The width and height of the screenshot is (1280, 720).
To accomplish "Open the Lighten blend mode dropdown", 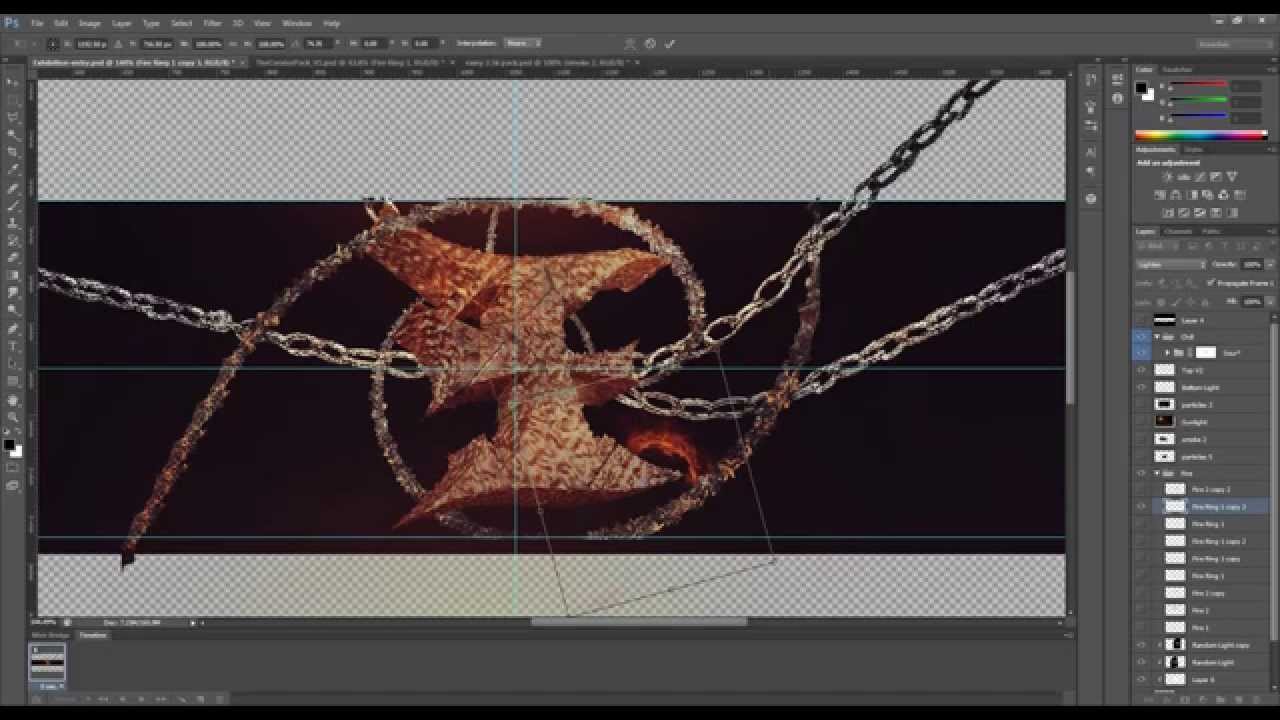I will point(1171,265).
